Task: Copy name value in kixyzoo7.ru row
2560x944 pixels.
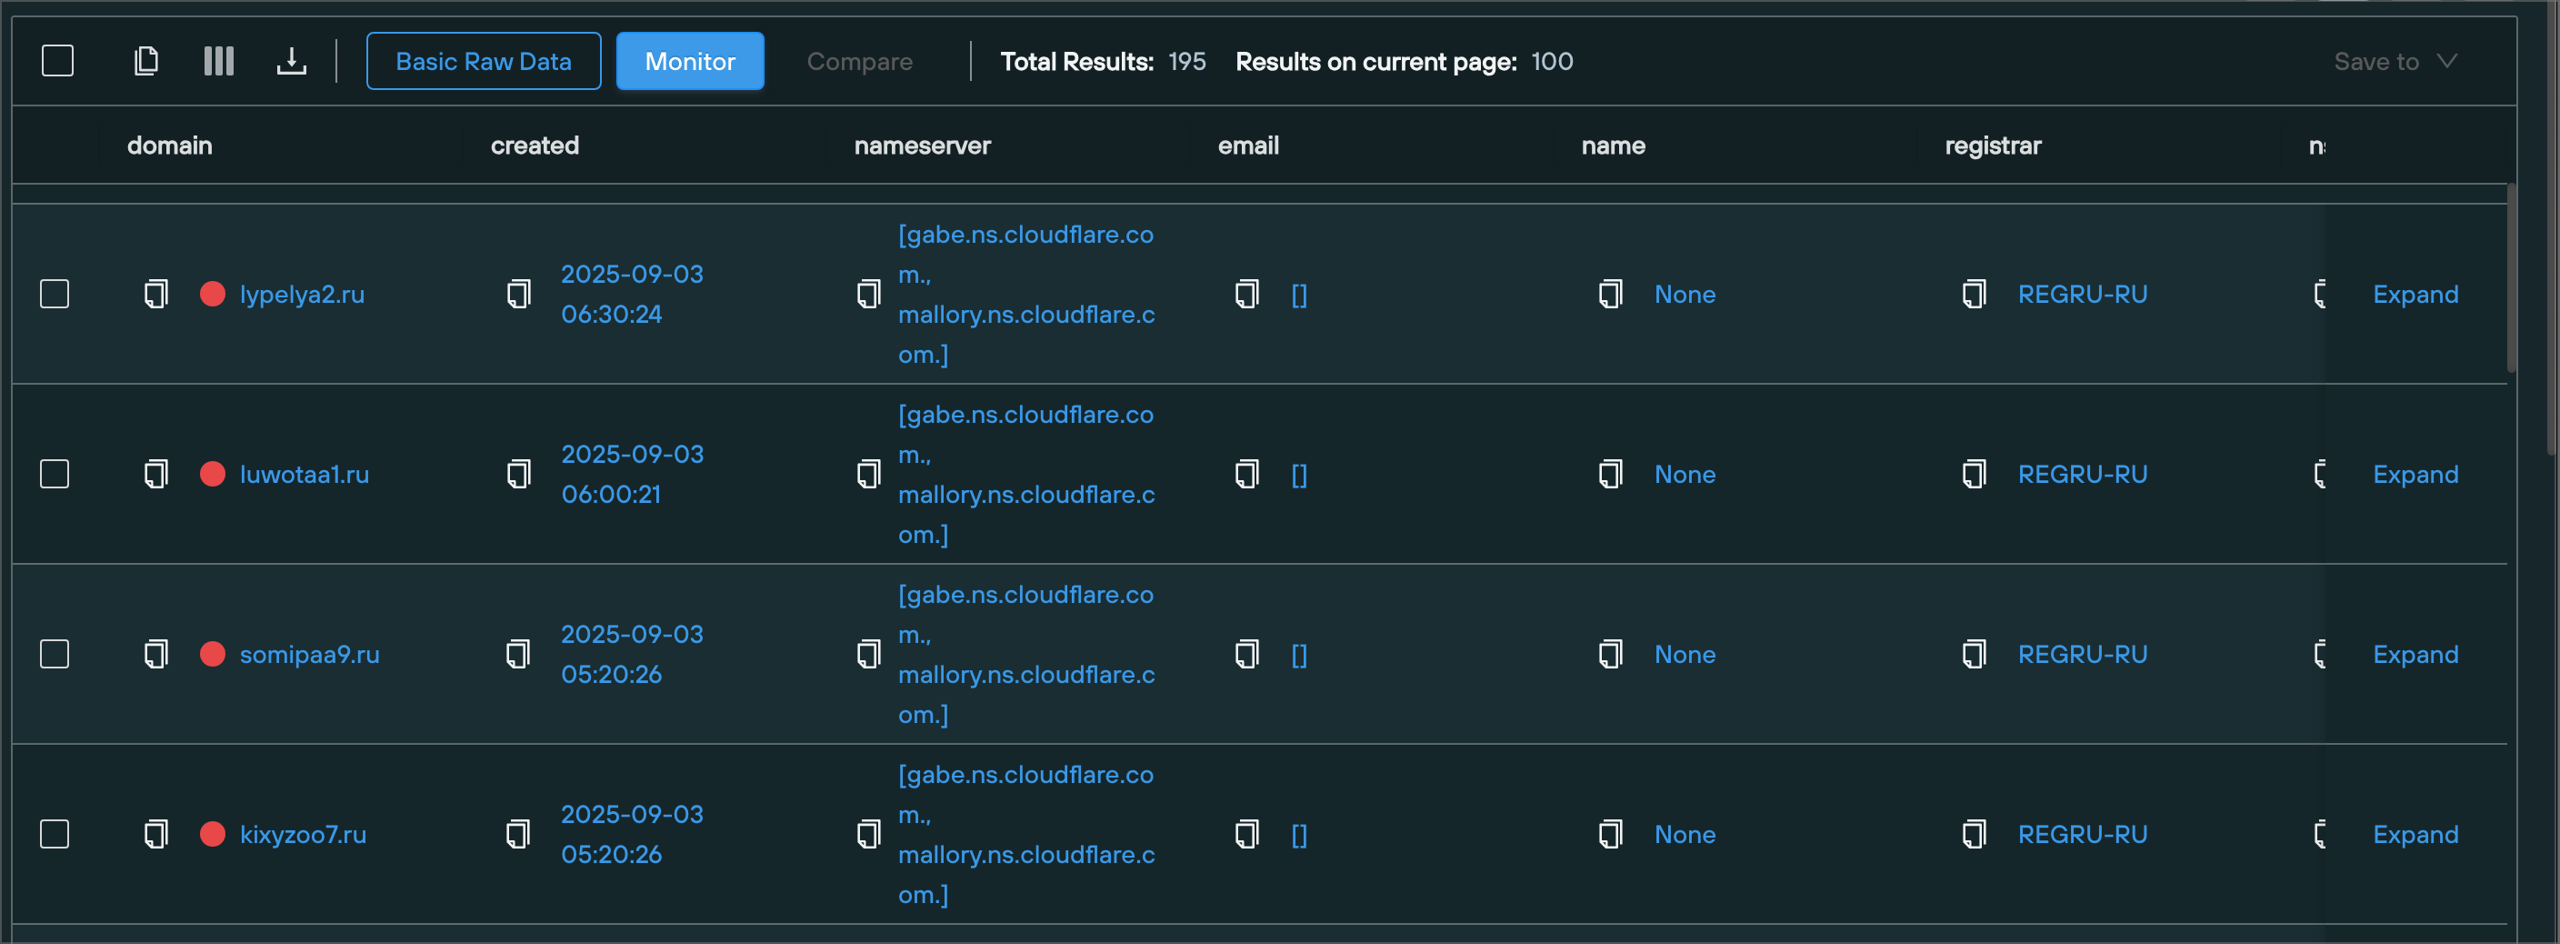Action: tap(1611, 834)
